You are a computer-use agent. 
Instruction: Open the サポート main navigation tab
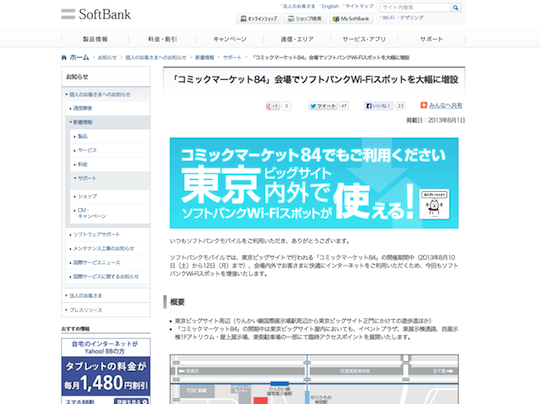432,39
